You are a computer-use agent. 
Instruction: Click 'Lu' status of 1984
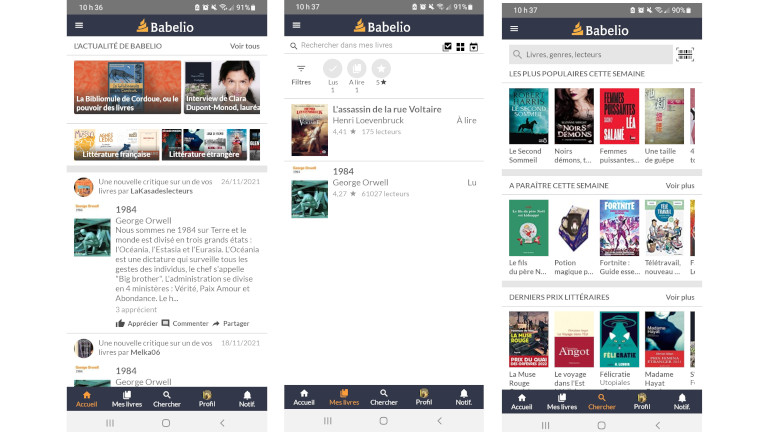[472, 183]
